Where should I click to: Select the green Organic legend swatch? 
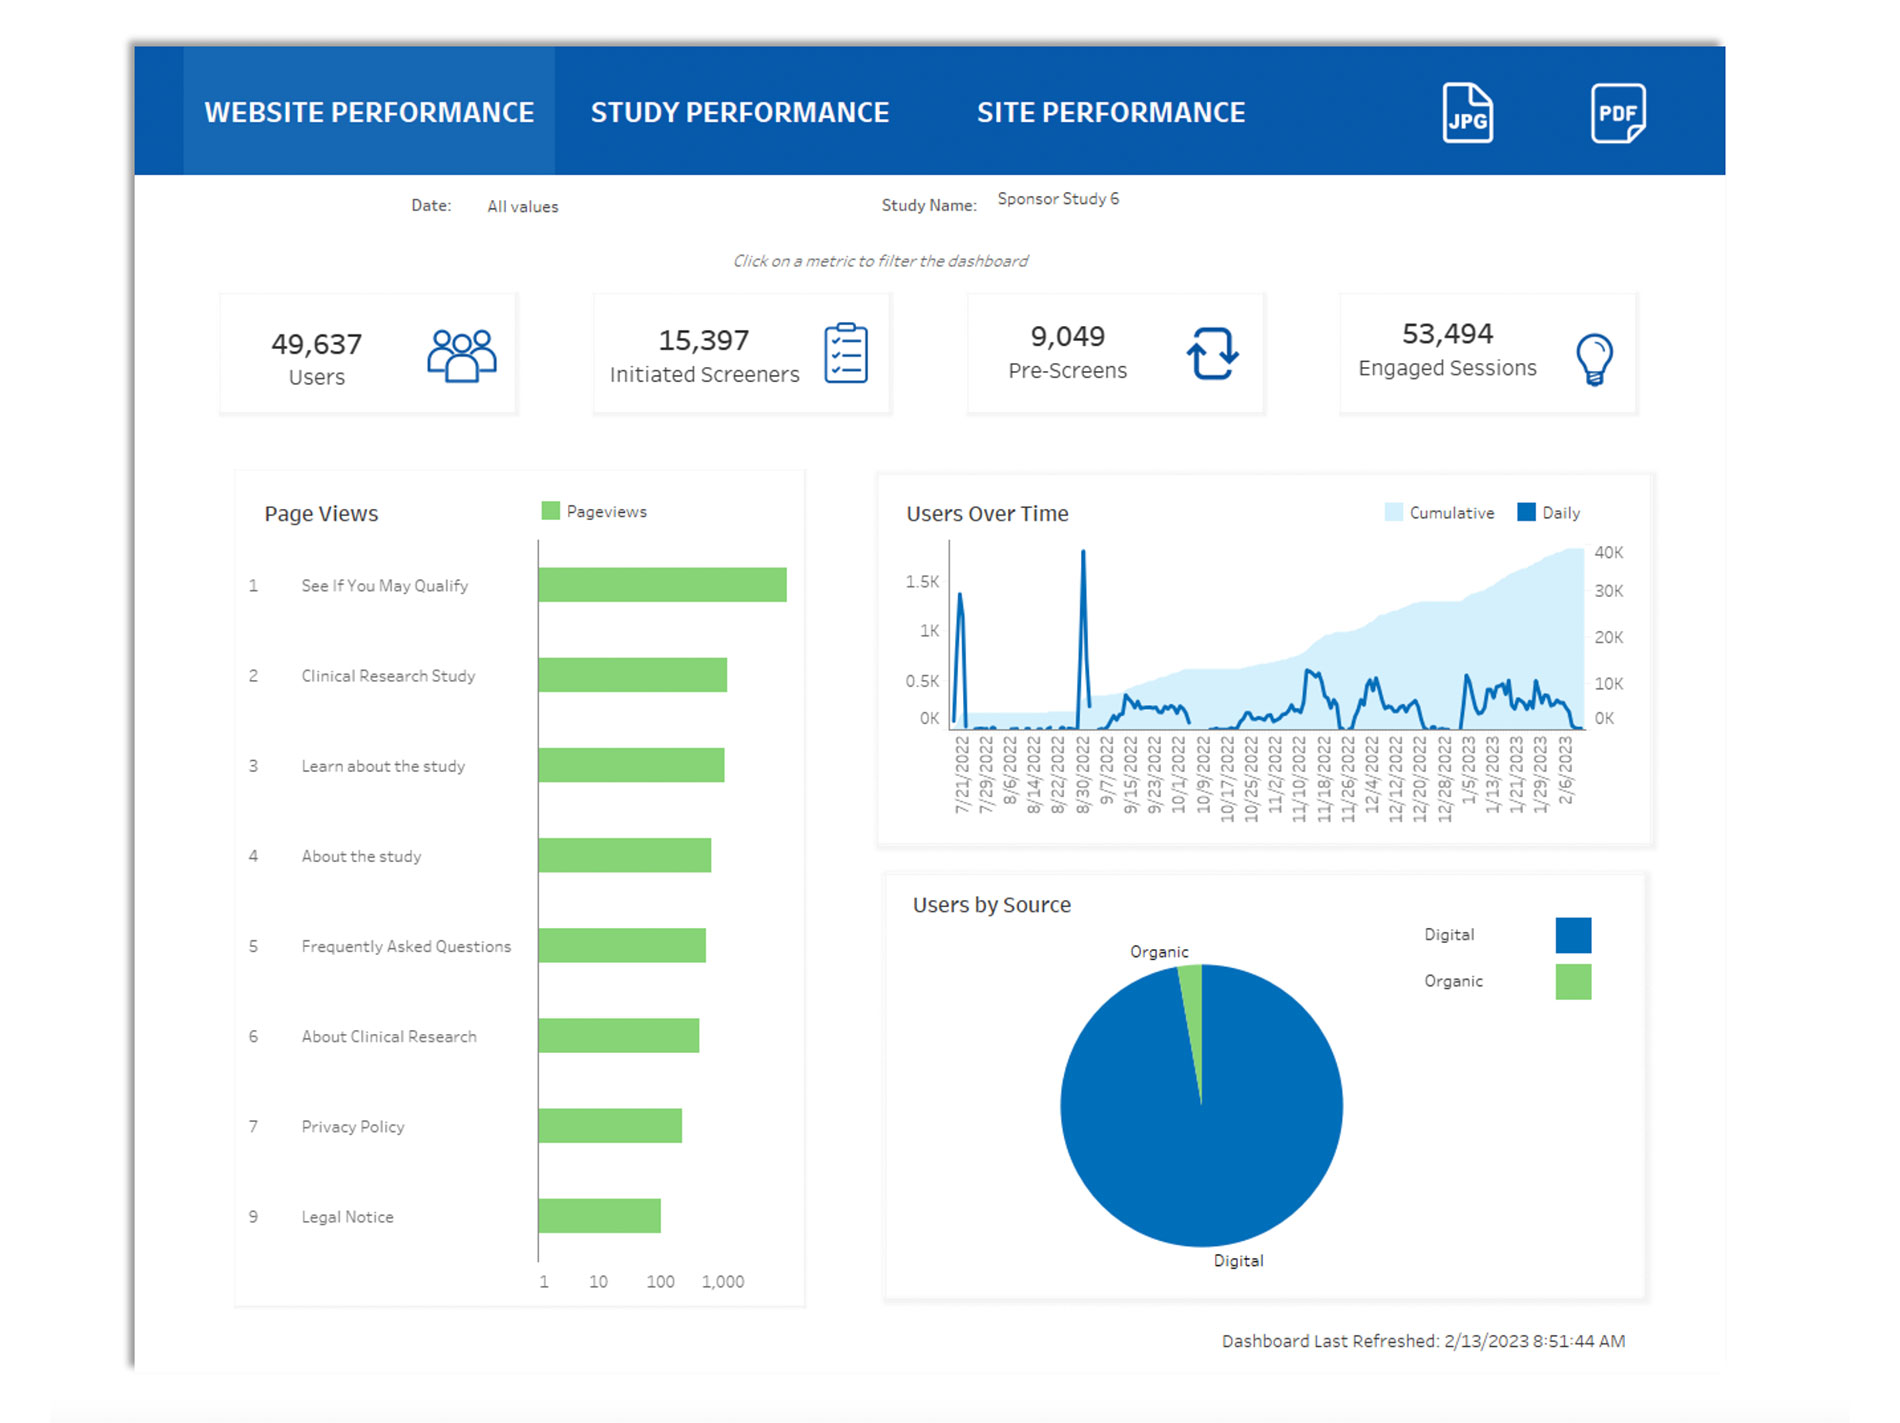tap(1572, 981)
